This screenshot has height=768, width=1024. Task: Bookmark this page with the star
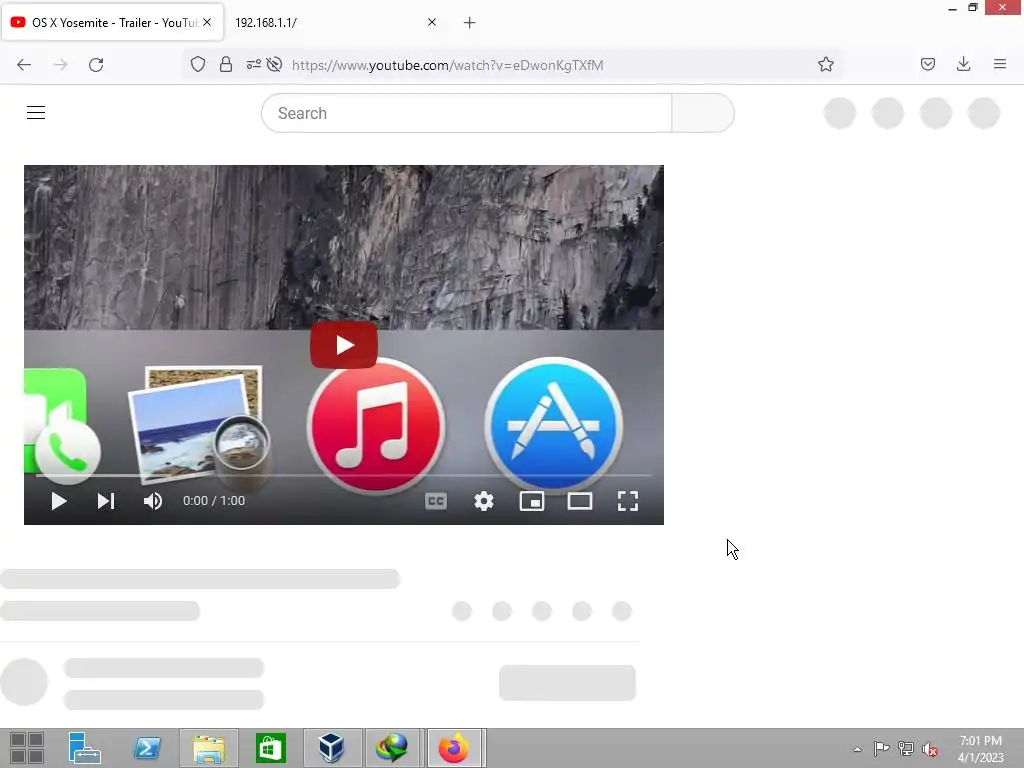coord(825,64)
